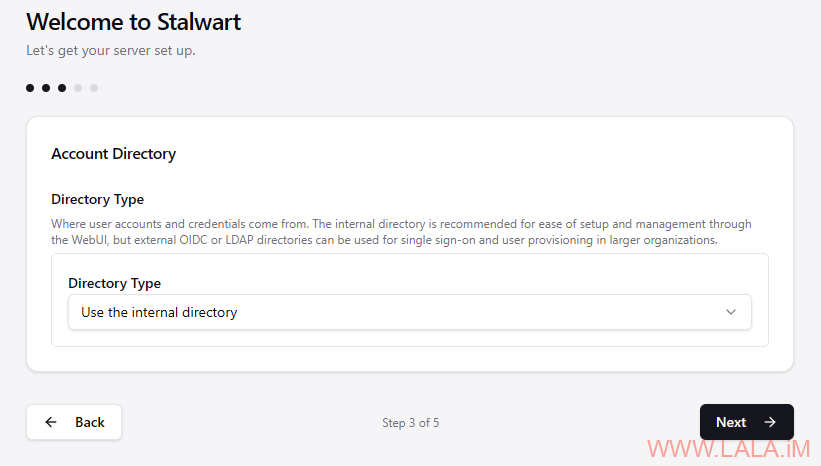The image size is (821, 466).
Task: Proceed with the Next button
Action: (747, 422)
